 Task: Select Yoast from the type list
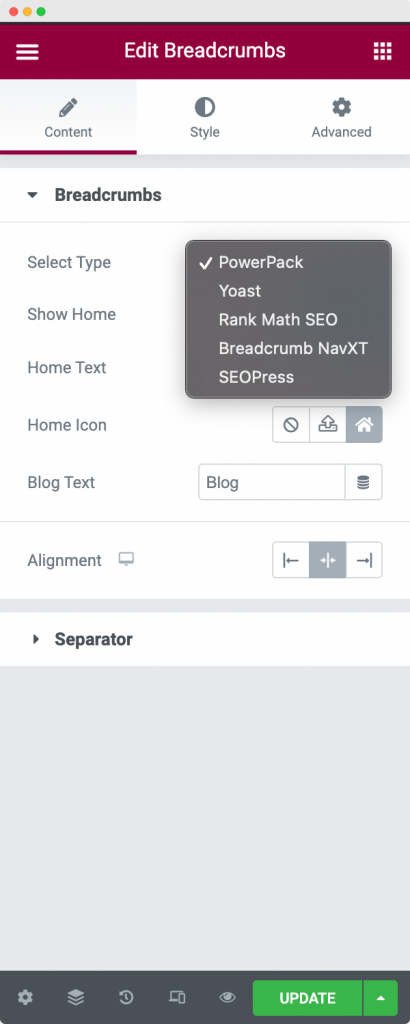coord(240,291)
